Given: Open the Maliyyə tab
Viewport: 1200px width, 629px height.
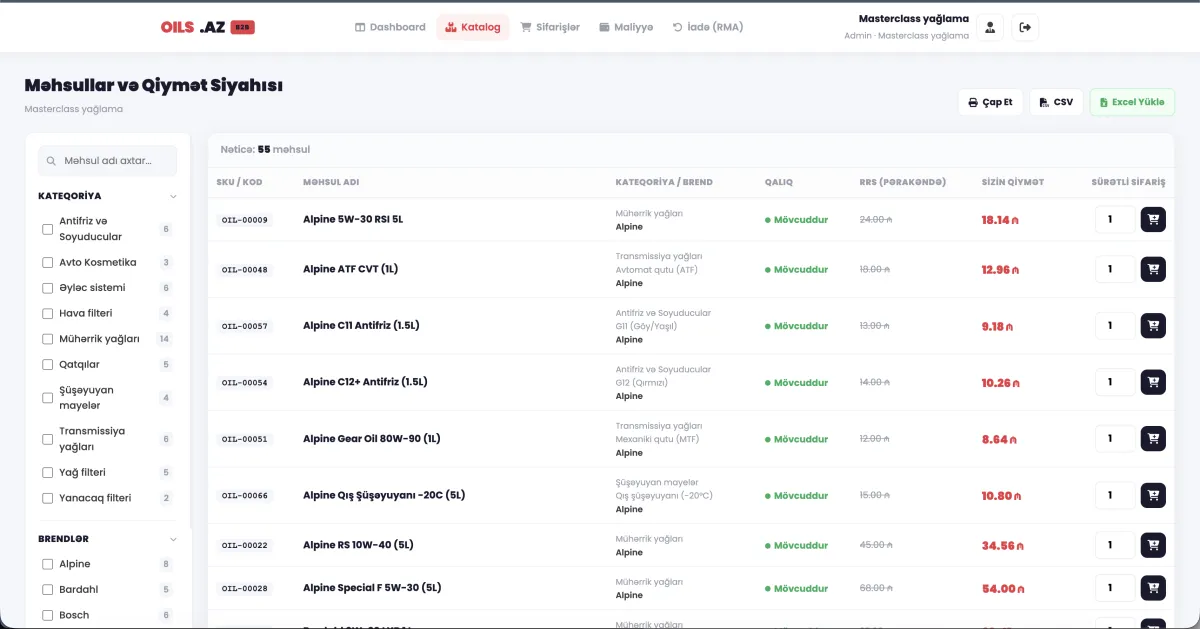Looking at the screenshot, I should (626, 27).
